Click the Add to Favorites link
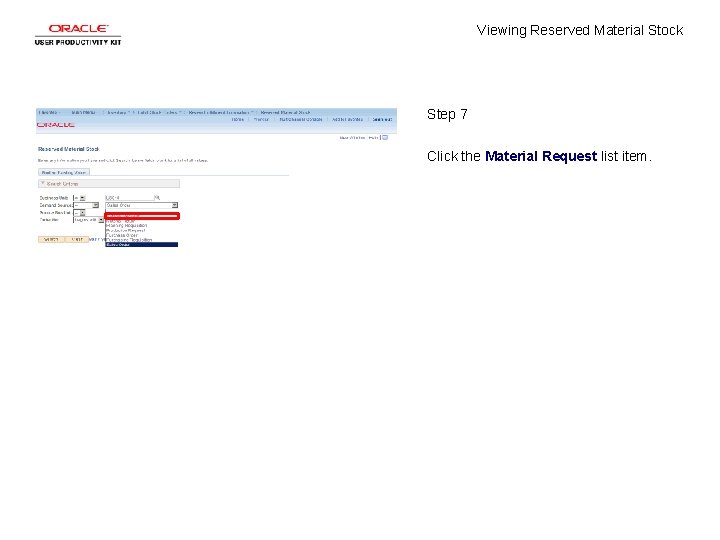The height and width of the screenshot is (540, 720). click(x=348, y=119)
